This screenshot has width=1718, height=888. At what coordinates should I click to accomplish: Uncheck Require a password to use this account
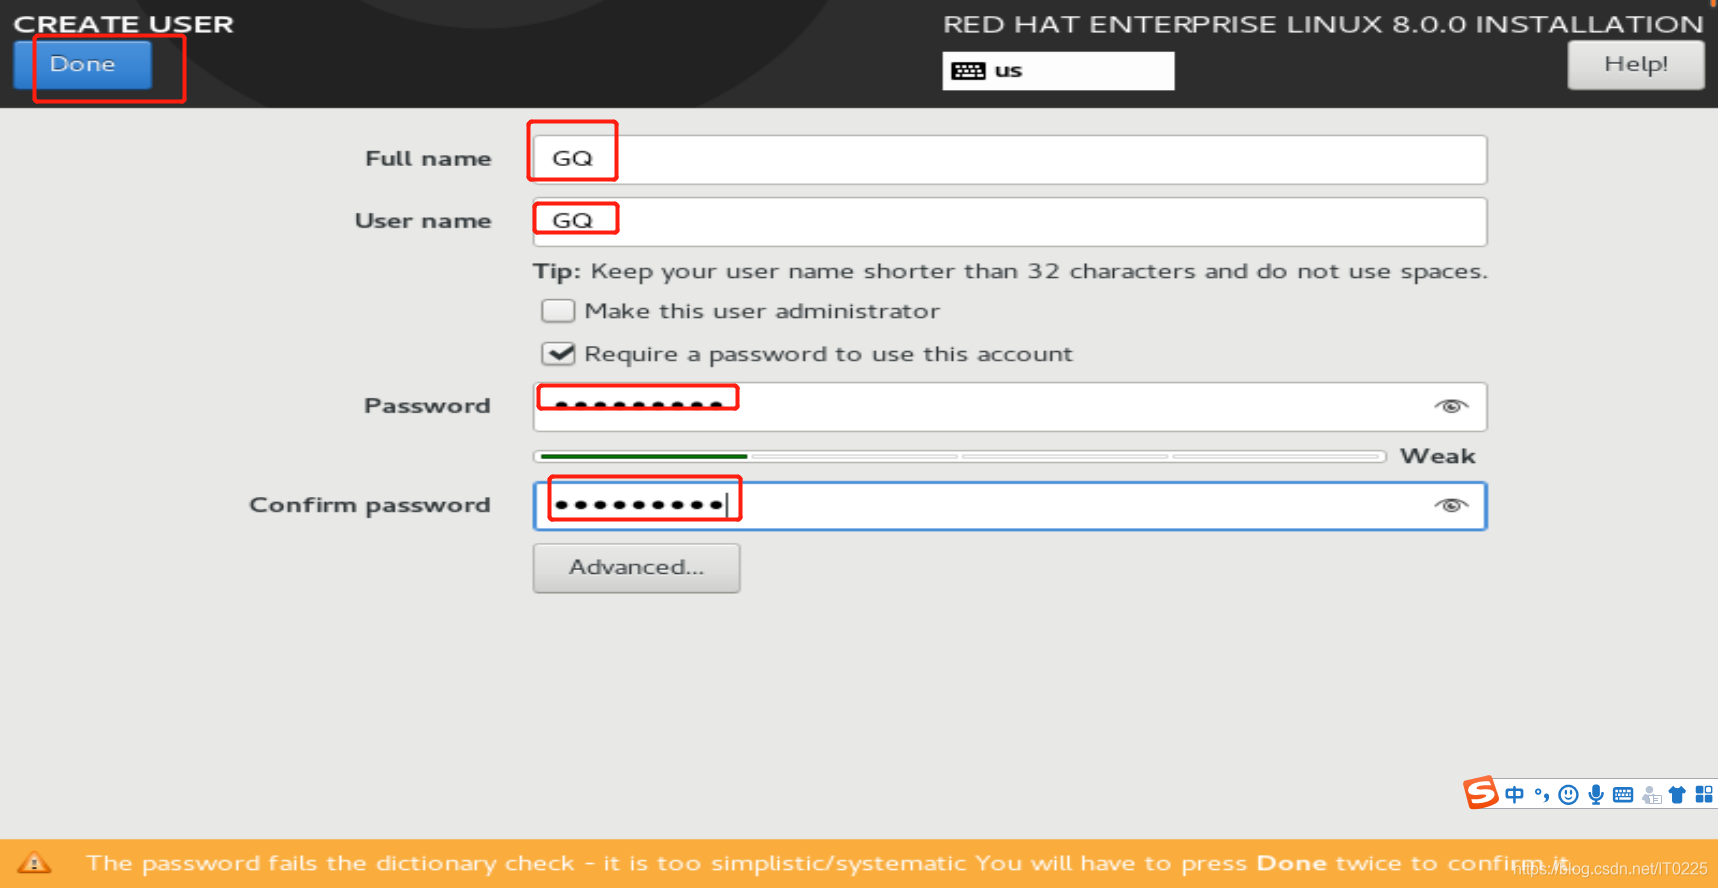(558, 354)
